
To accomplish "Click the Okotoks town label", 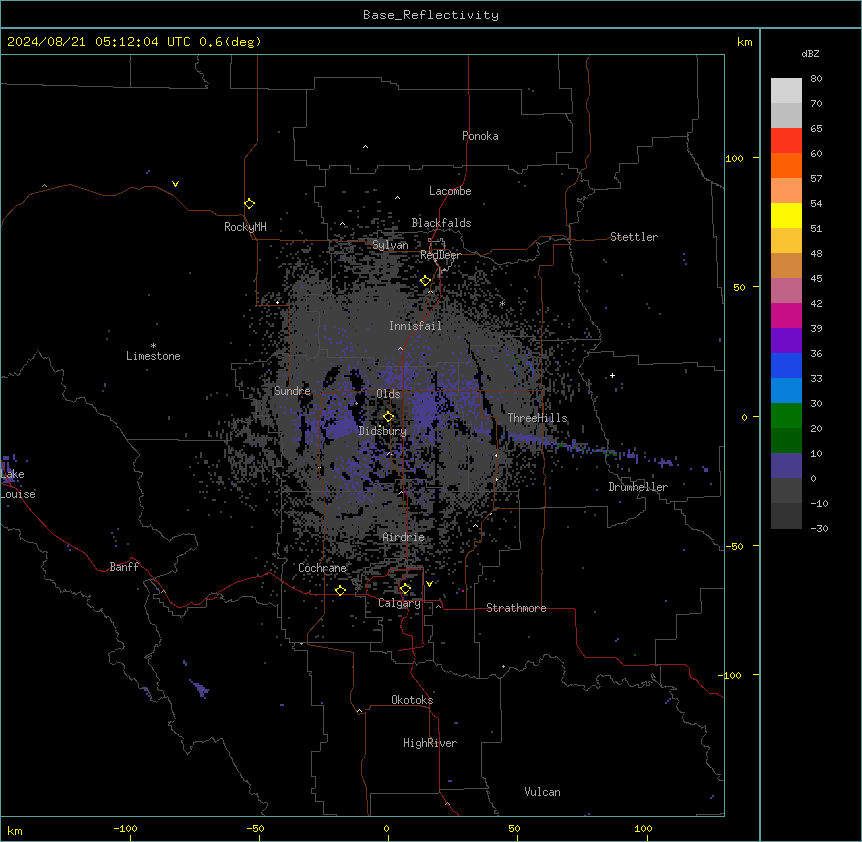I will (x=412, y=700).
